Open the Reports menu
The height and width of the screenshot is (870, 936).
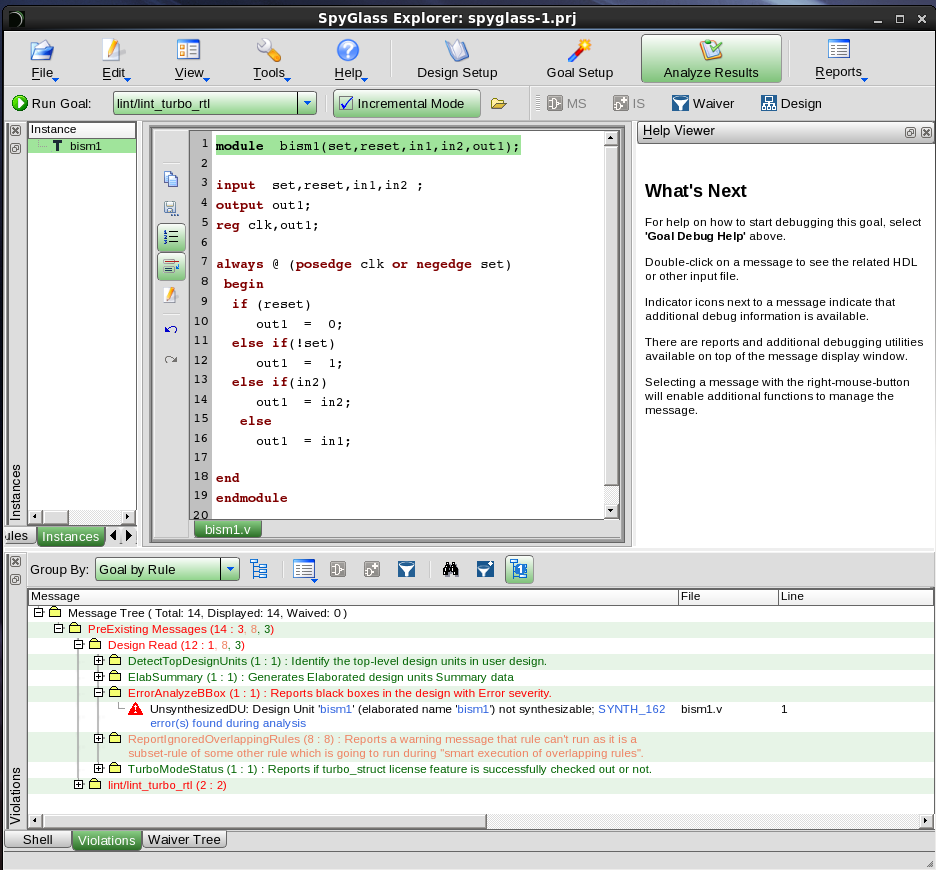839,60
